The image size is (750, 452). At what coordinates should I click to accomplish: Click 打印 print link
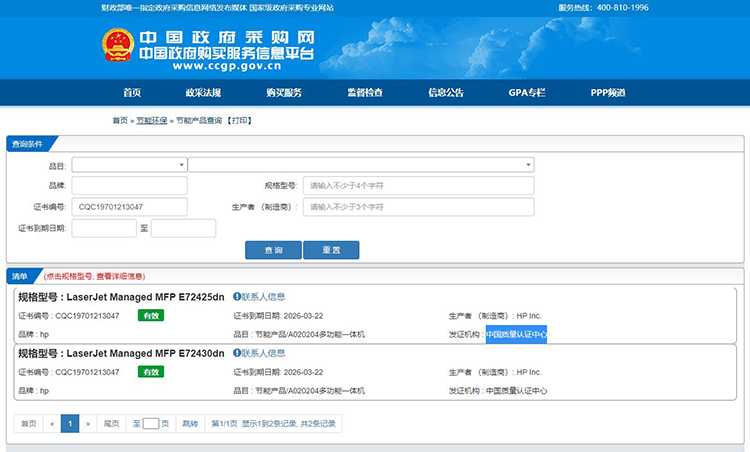point(239,121)
